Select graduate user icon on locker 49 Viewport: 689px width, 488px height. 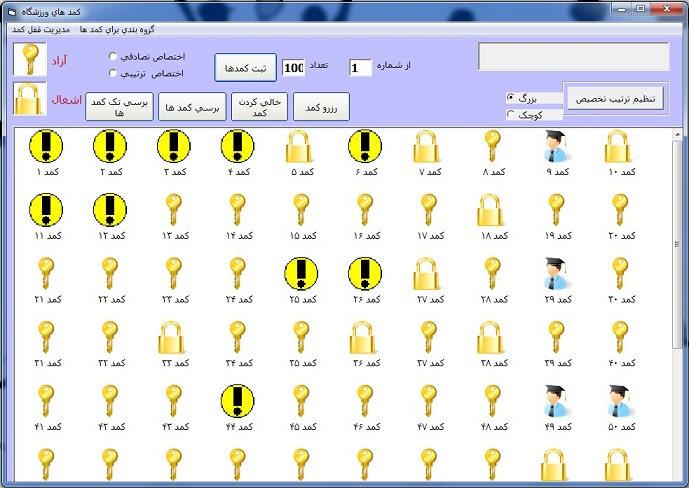[556, 401]
